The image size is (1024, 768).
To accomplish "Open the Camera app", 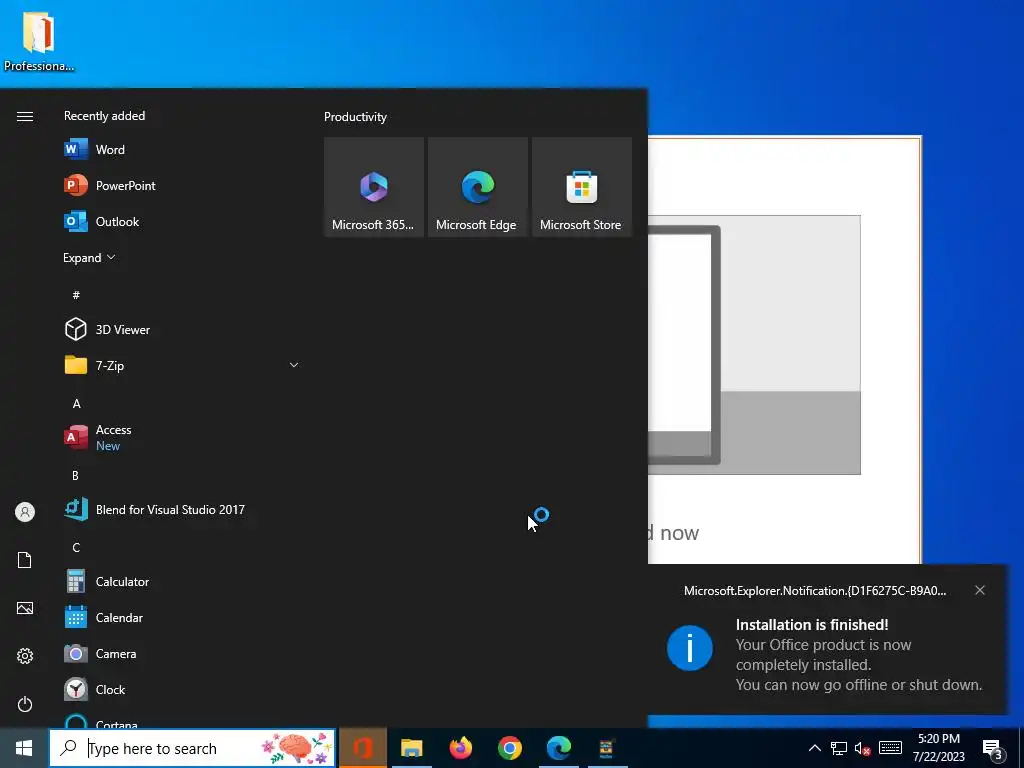I will 182,653.
